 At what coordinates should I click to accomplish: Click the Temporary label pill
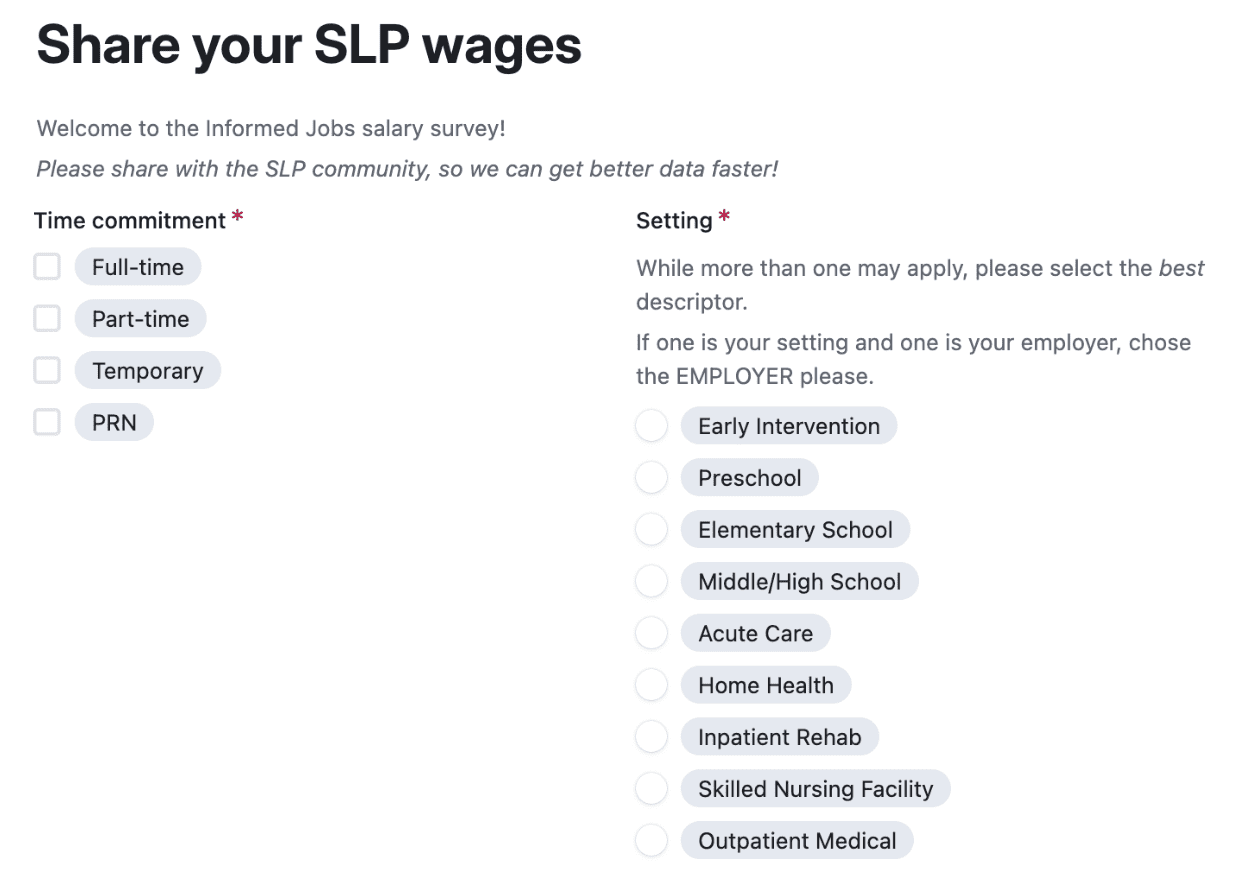pos(147,371)
